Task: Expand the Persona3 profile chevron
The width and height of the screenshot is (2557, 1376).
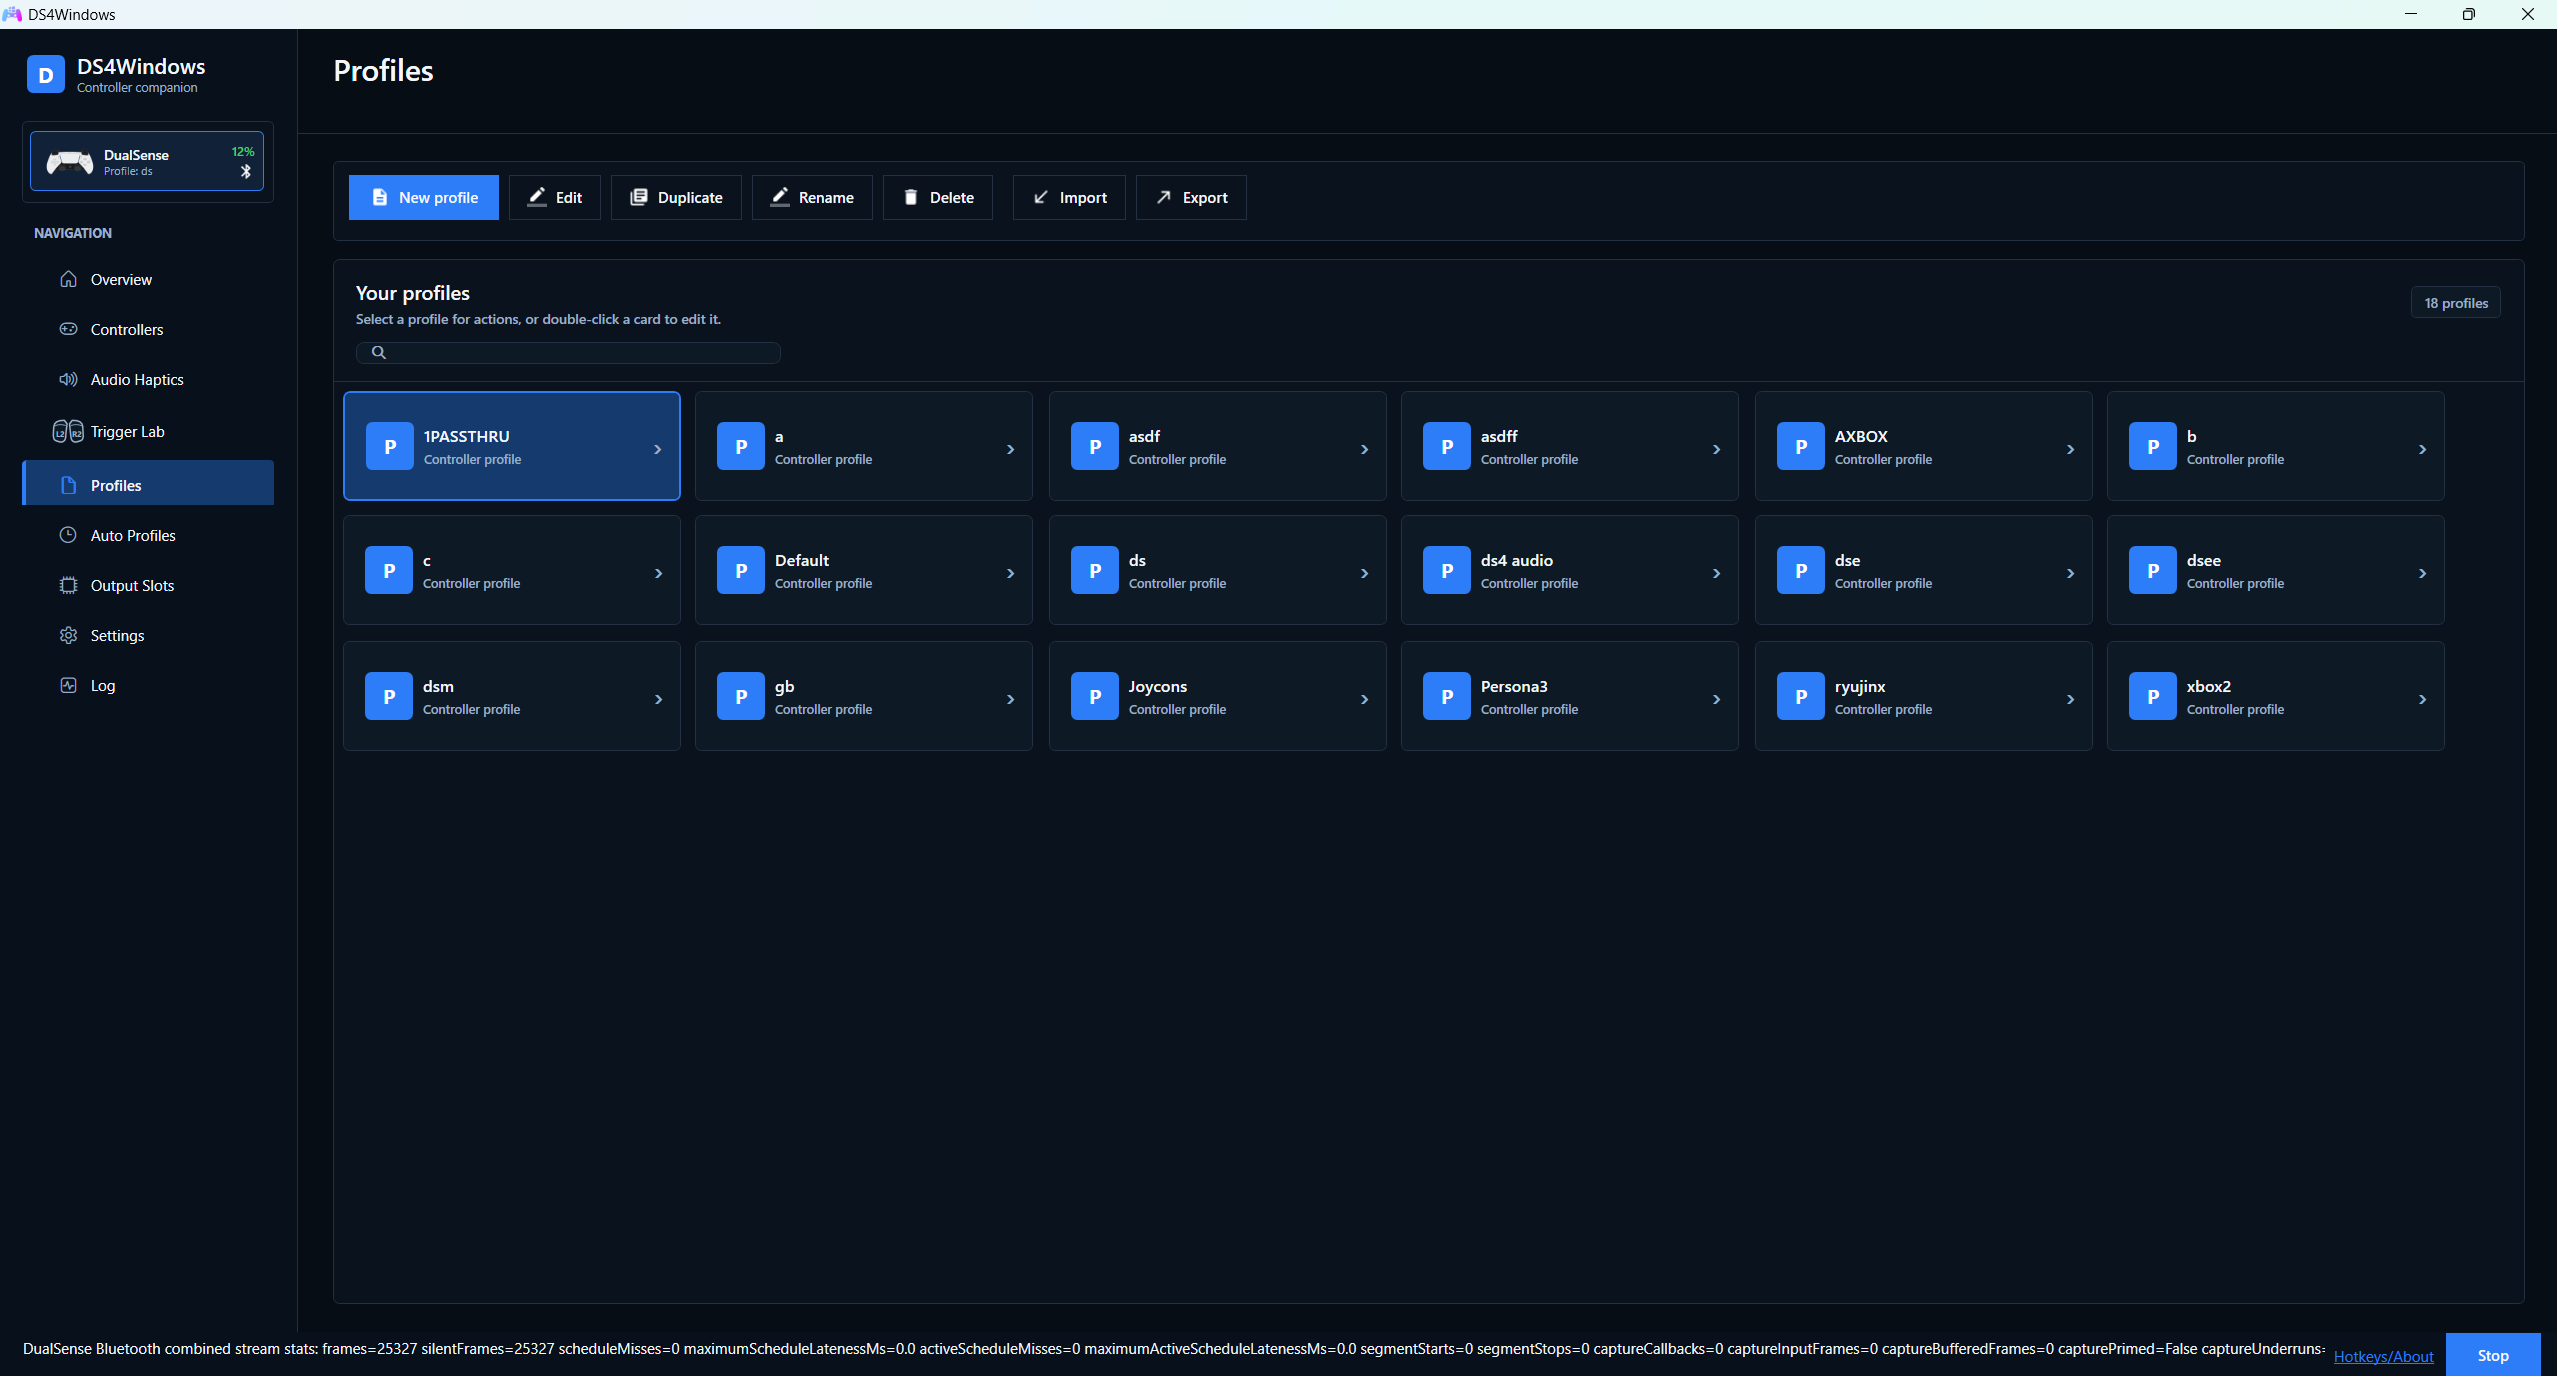Action: (x=1716, y=699)
